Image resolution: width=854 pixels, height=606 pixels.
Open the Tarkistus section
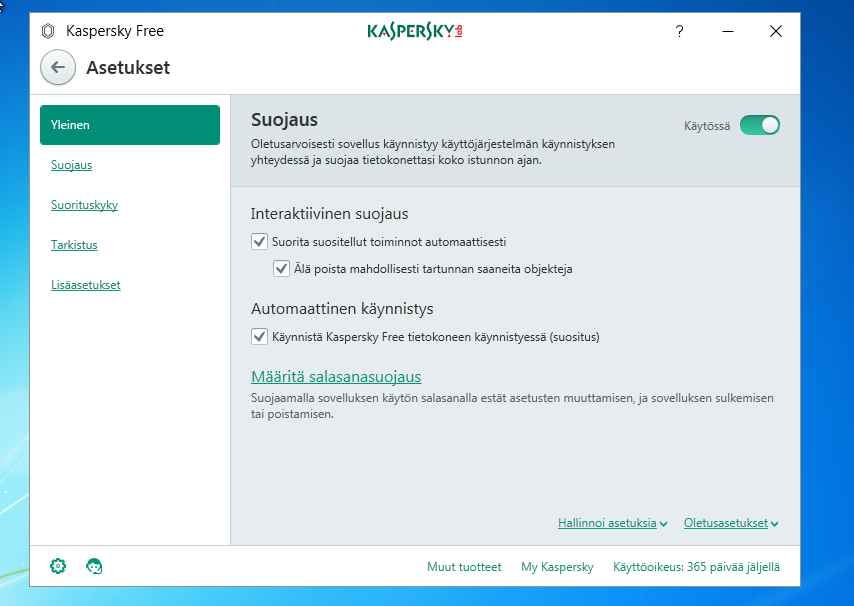[74, 245]
